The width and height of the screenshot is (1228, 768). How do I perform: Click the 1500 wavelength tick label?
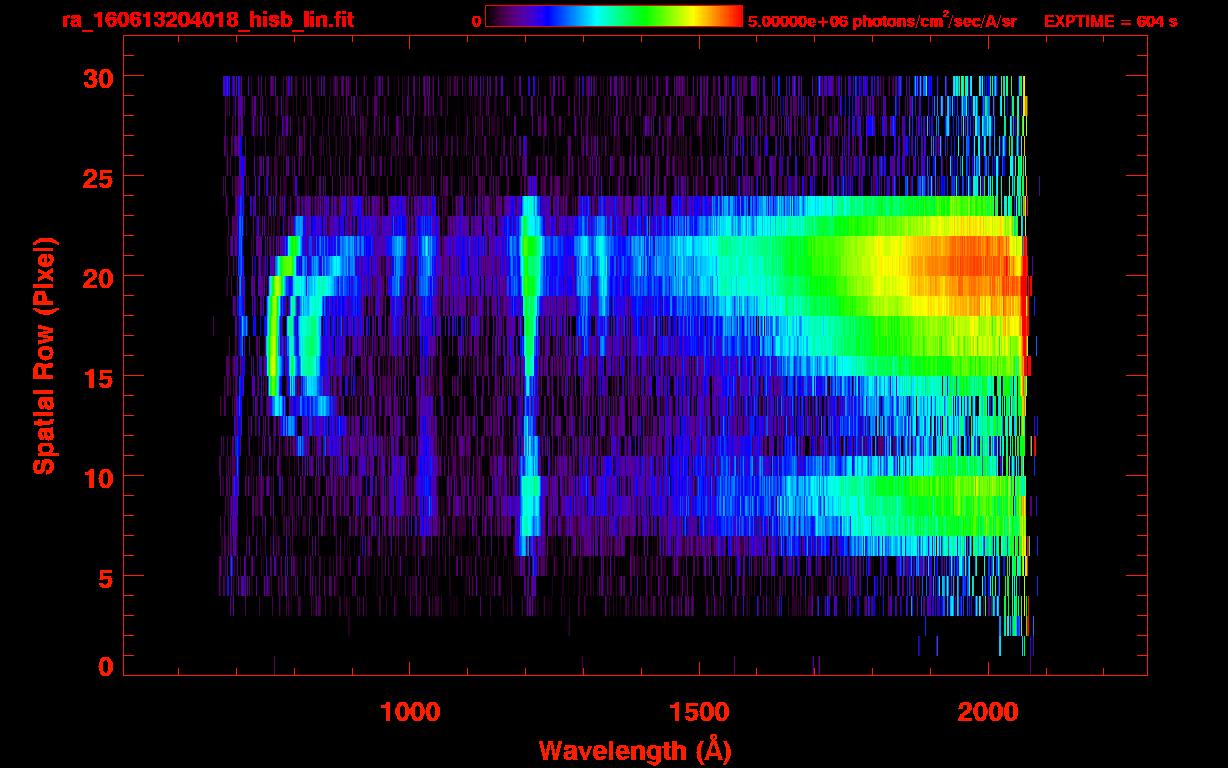point(698,712)
